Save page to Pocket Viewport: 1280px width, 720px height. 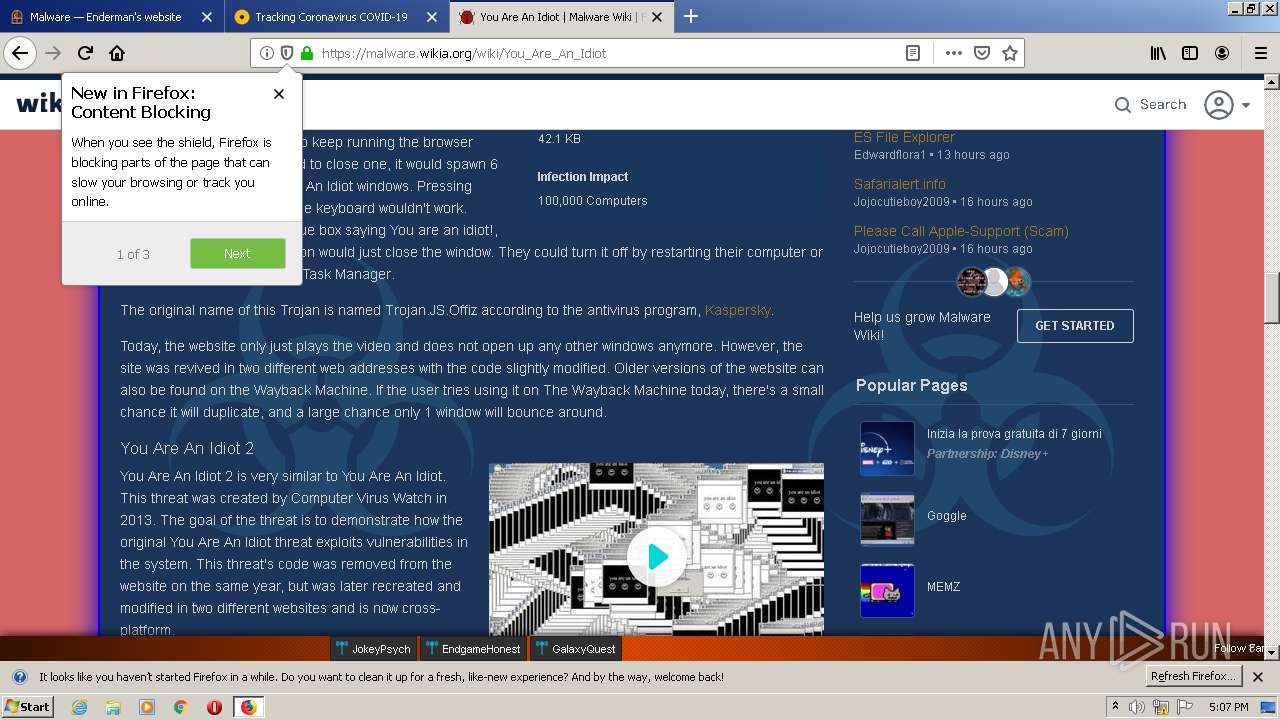click(982, 53)
